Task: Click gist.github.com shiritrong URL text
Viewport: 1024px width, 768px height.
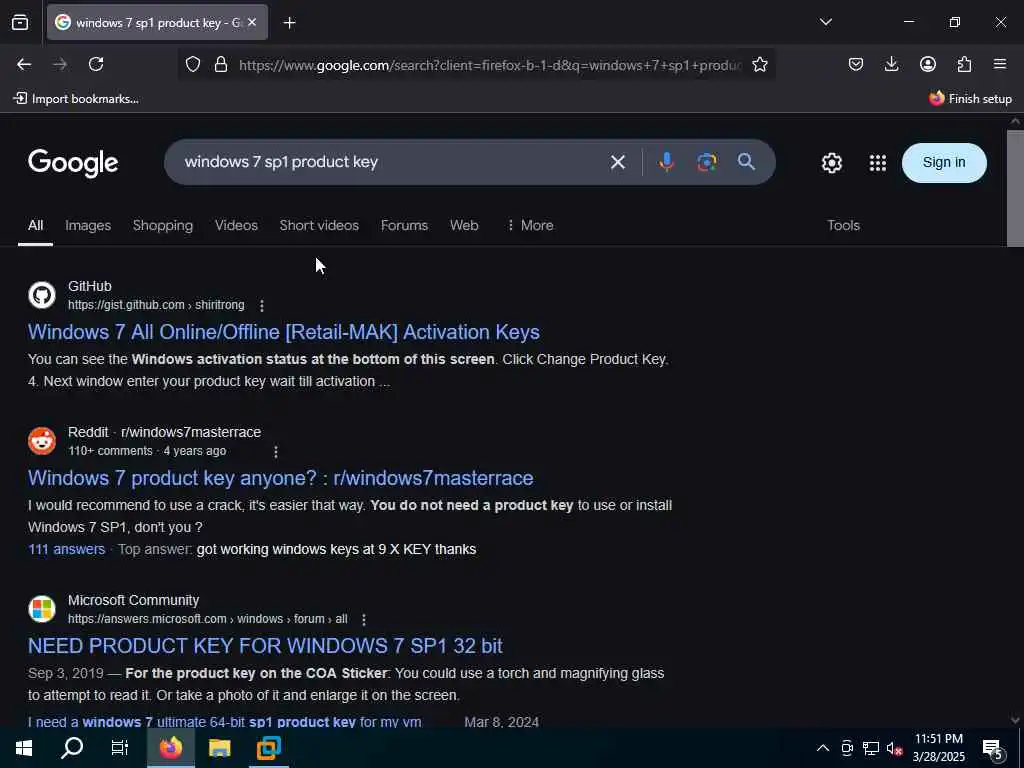Action: coord(156,305)
